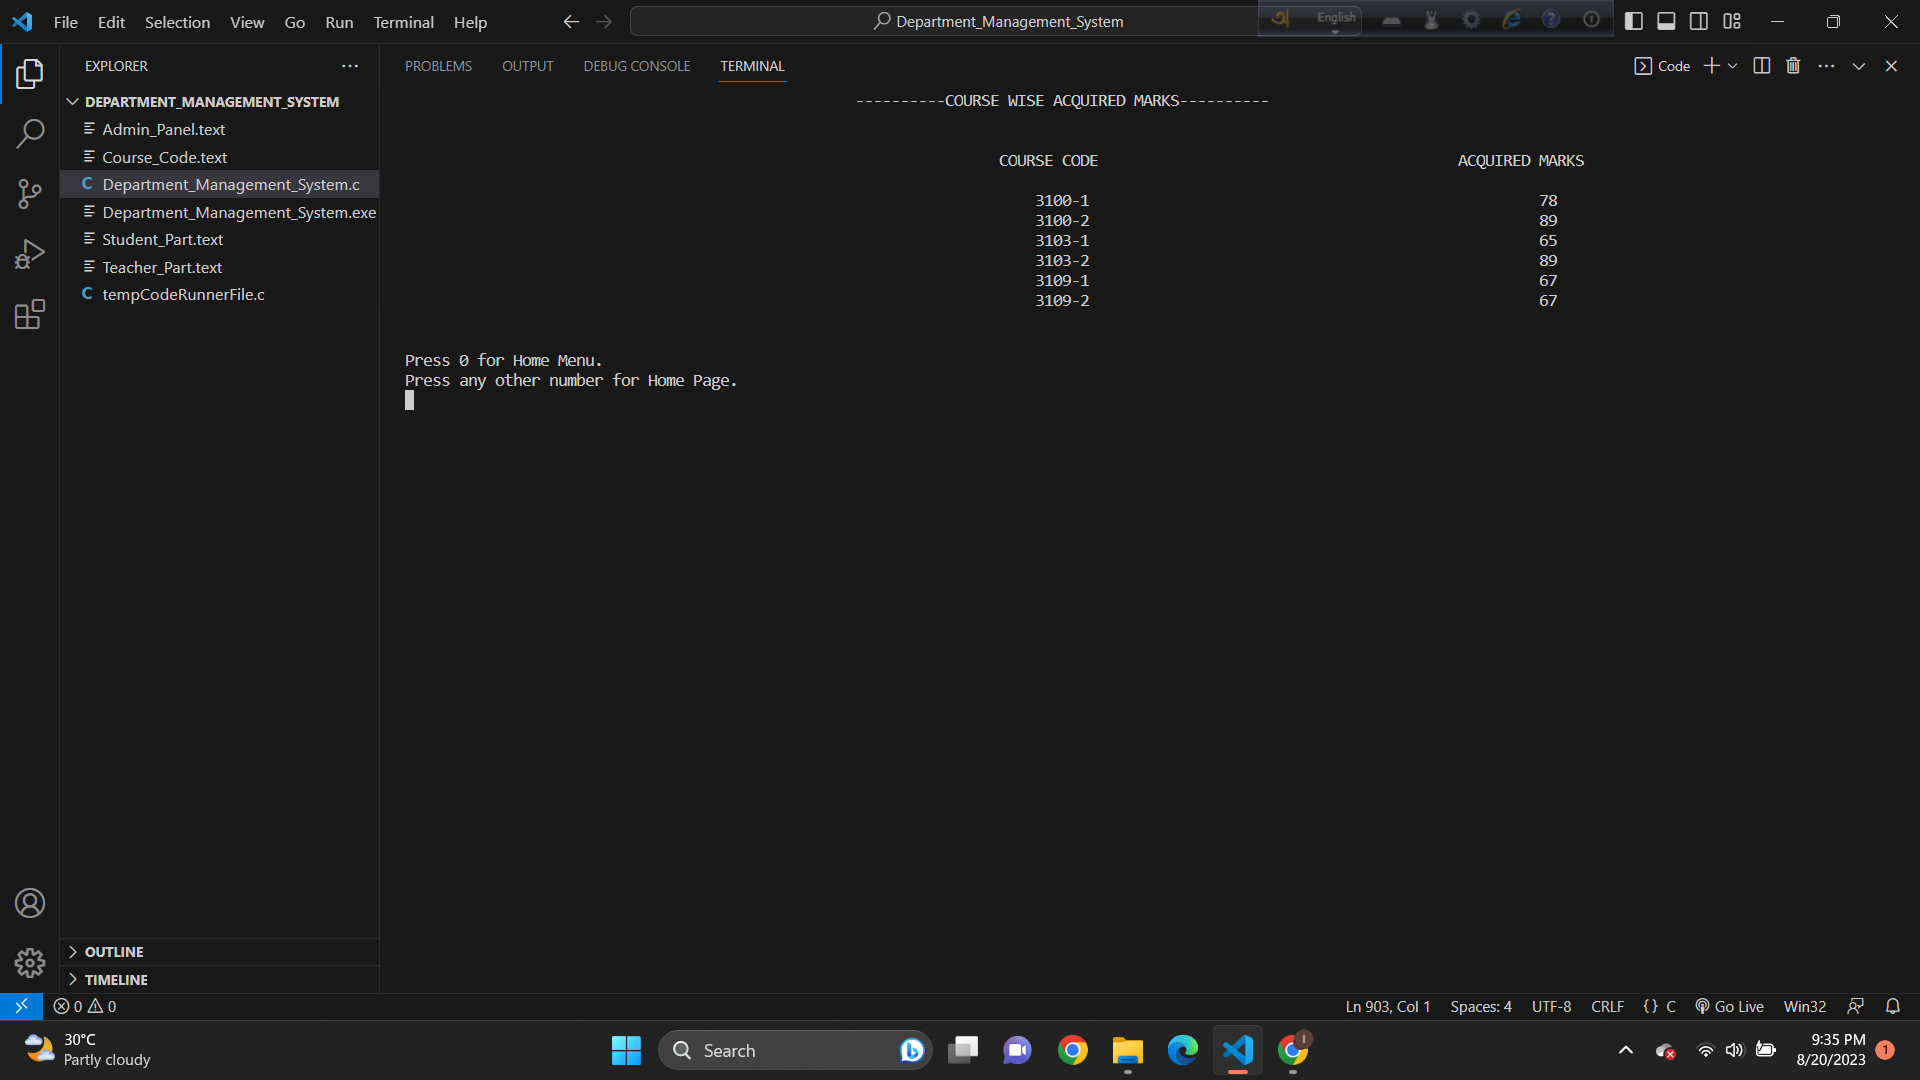This screenshot has height=1080, width=1920.
Task: Open the Terminal menu
Action: (403, 22)
